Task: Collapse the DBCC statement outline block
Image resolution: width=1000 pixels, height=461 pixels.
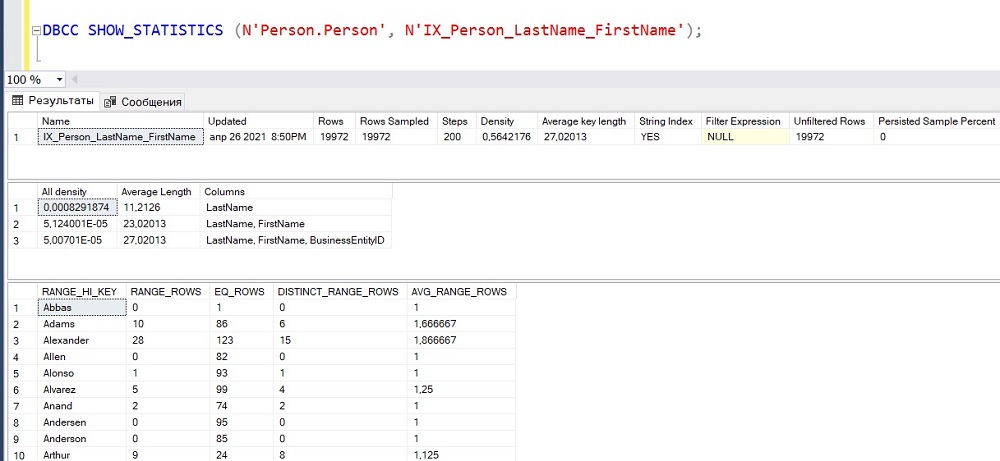Action: (36, 30)
